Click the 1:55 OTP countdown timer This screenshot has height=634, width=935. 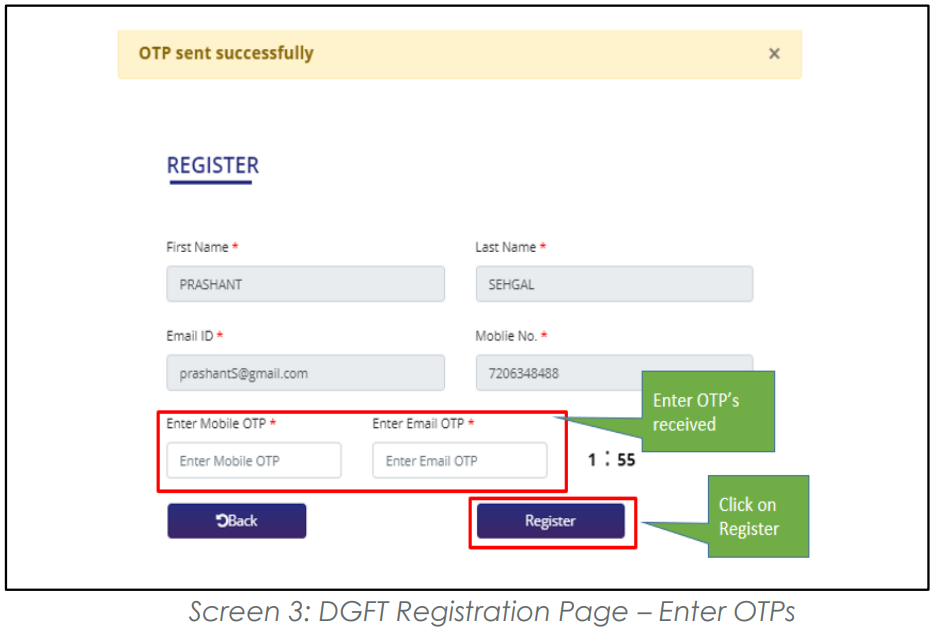(611, 459)
